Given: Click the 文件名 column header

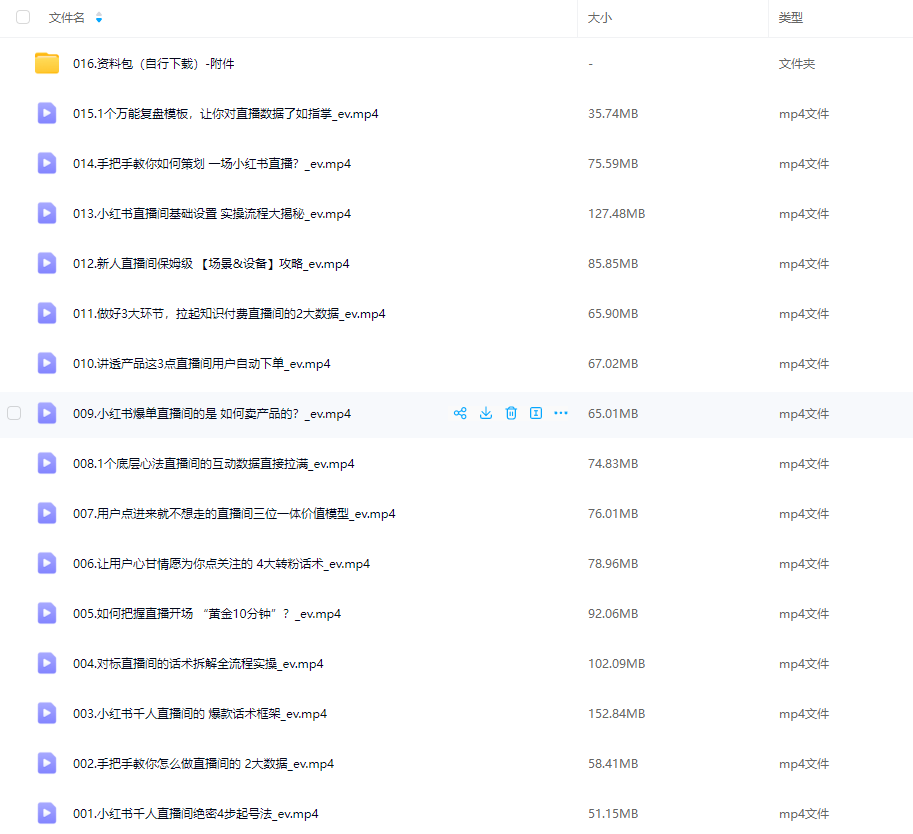Looking at the screenshot, I should click(x=66, y=18).
